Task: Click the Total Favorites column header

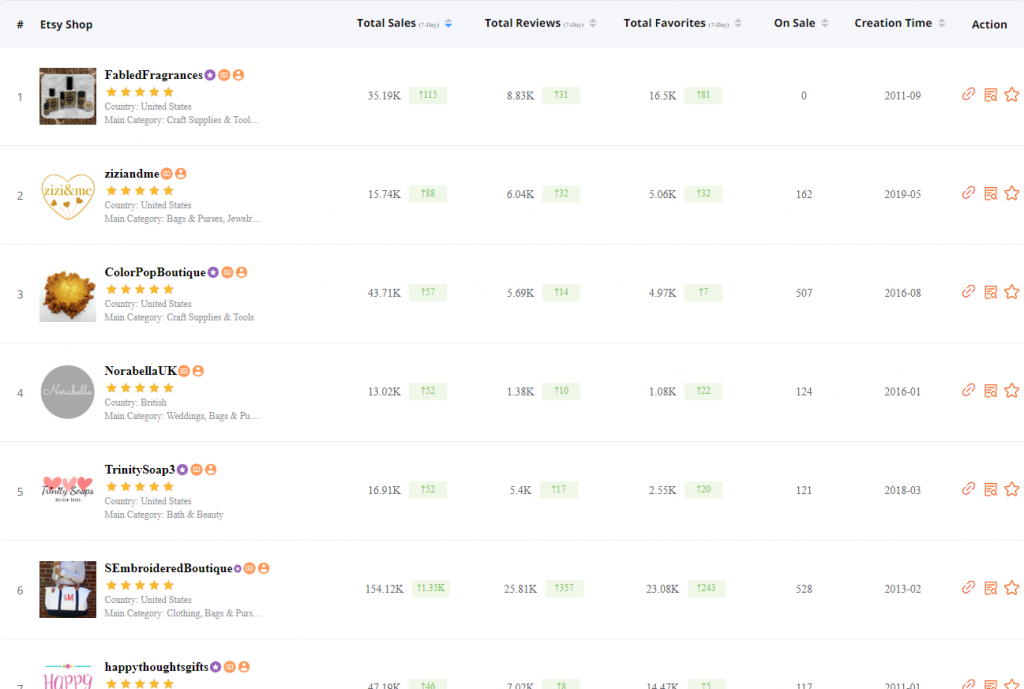Action: point(664,23)
